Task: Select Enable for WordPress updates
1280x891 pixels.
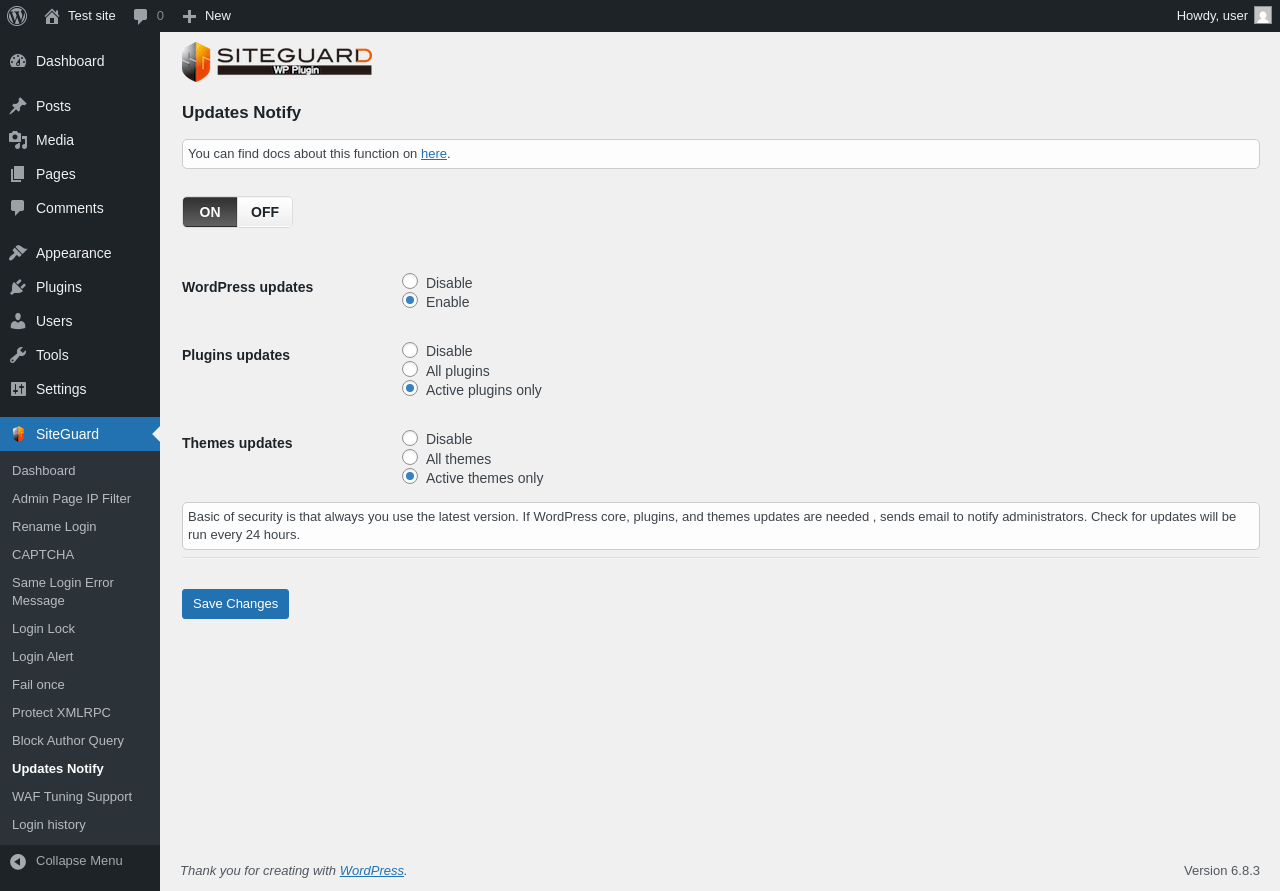Action: pos(410,300)
